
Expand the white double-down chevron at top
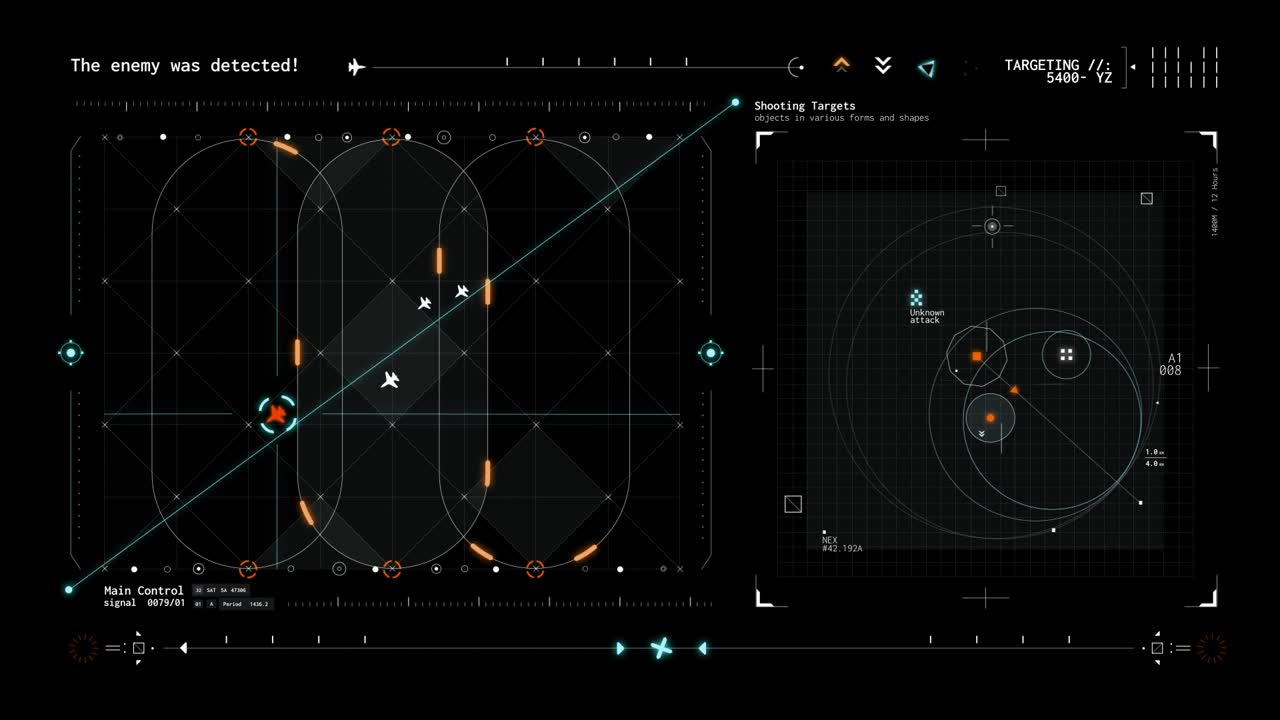[x=883, y=65]
